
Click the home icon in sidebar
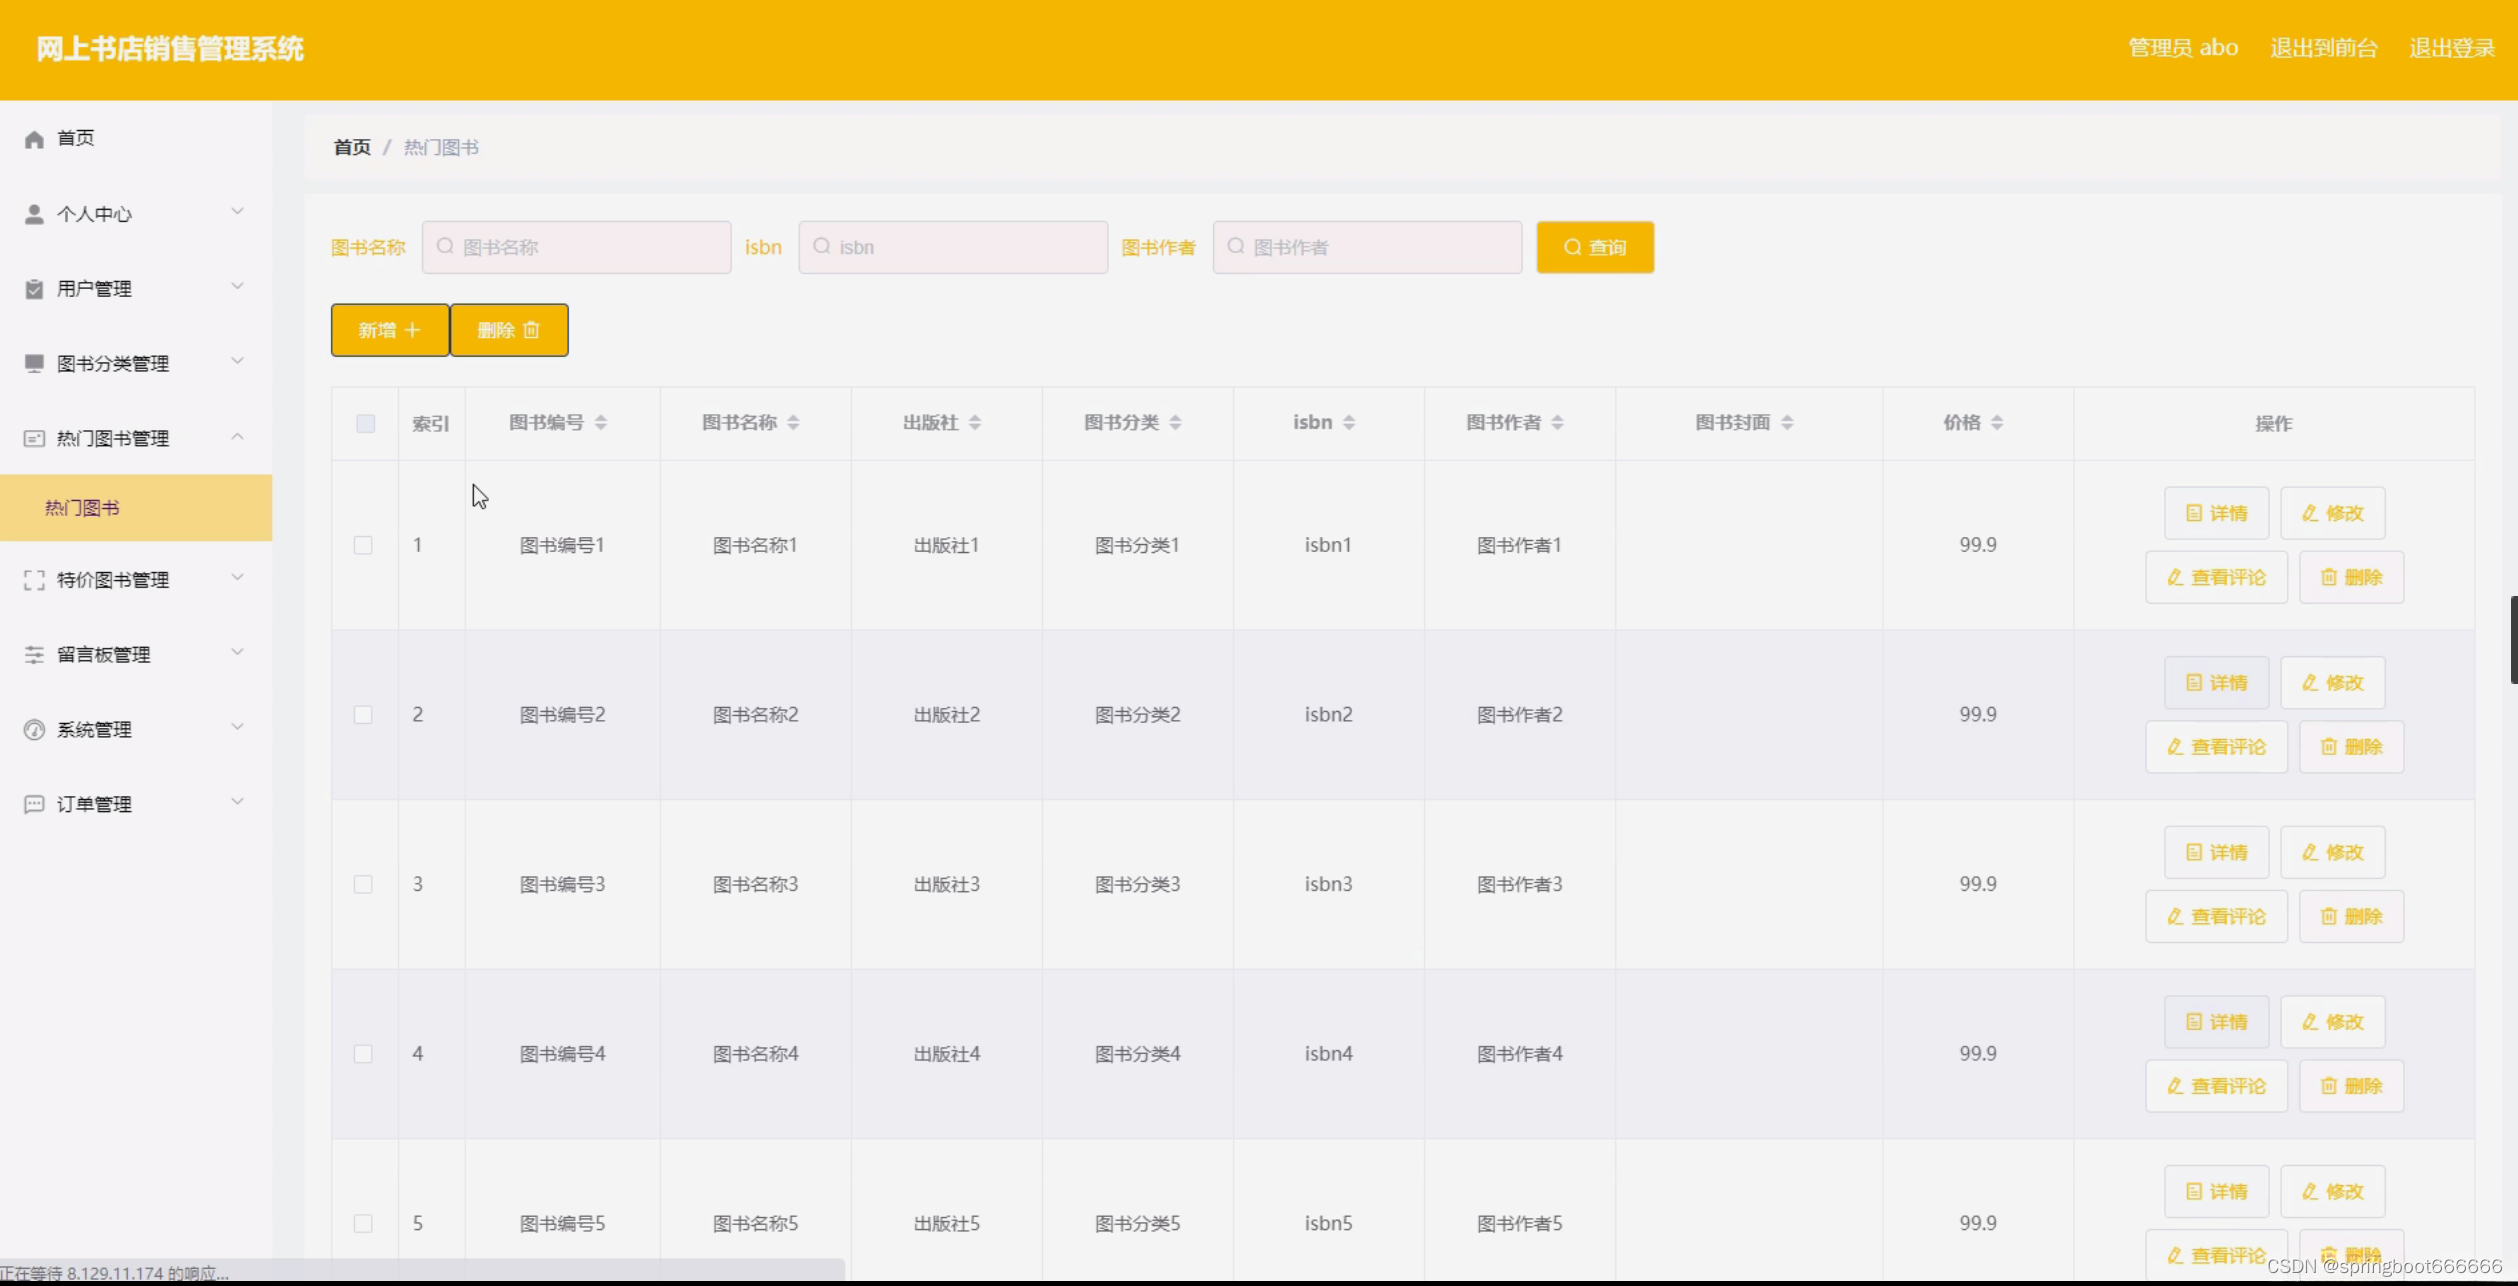(x=34, y=139)
